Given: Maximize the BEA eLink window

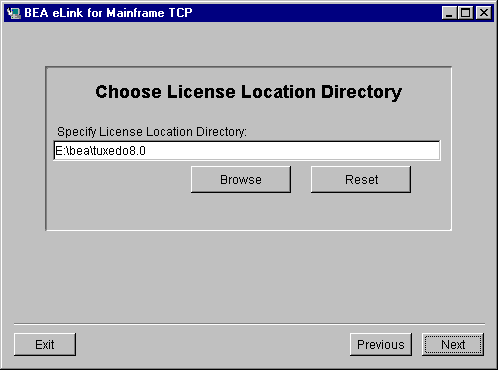Looking at the screenshot, I should (x=465, y=13).
